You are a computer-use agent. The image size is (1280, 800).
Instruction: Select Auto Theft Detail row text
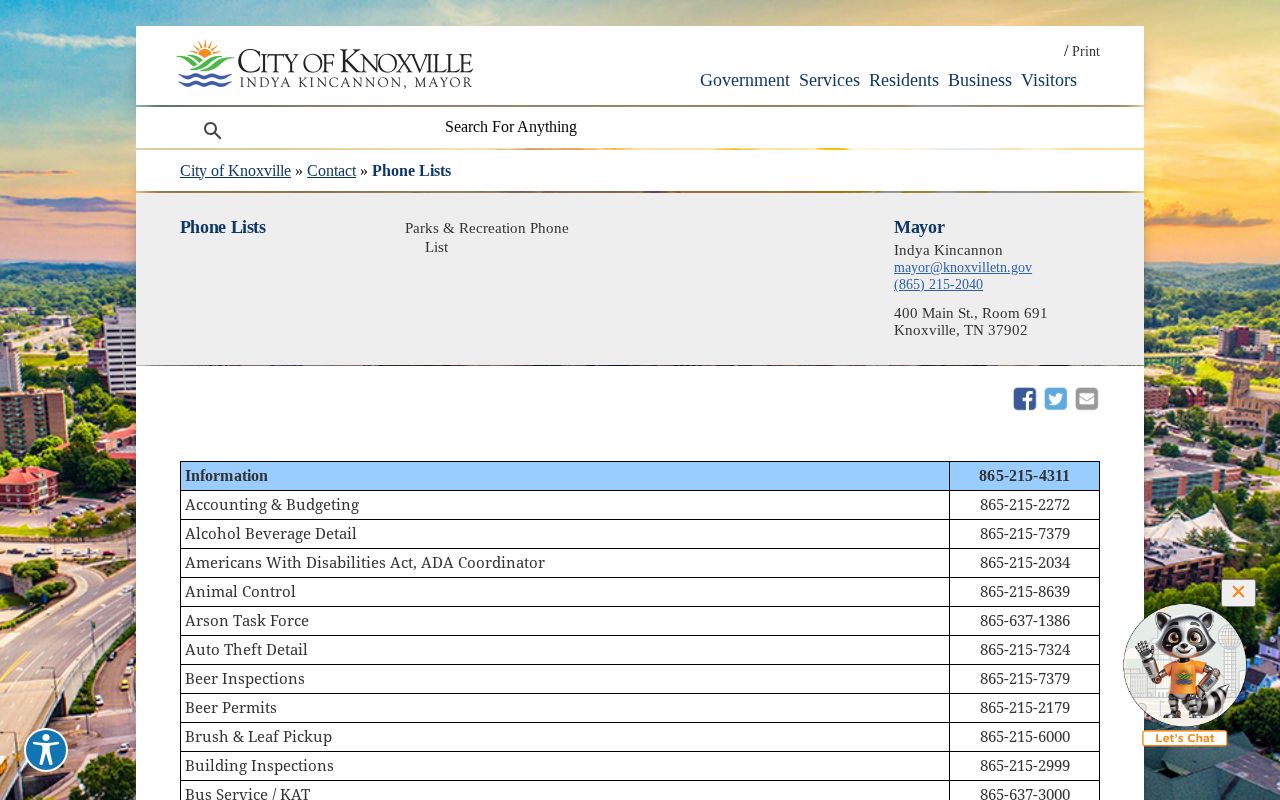point(246,650)
